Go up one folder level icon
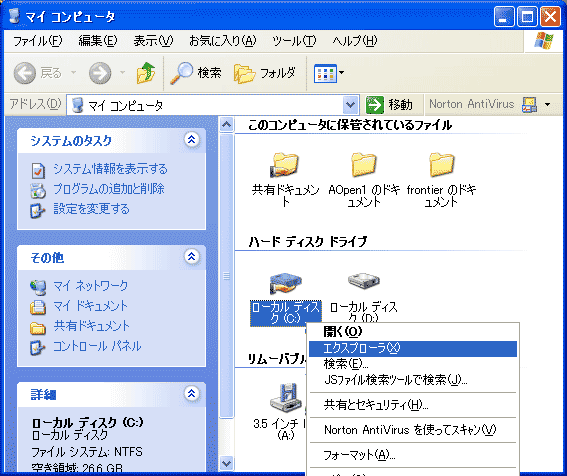Image resolution: width=567 pixels, height=476 pixels. coord(146,73)
